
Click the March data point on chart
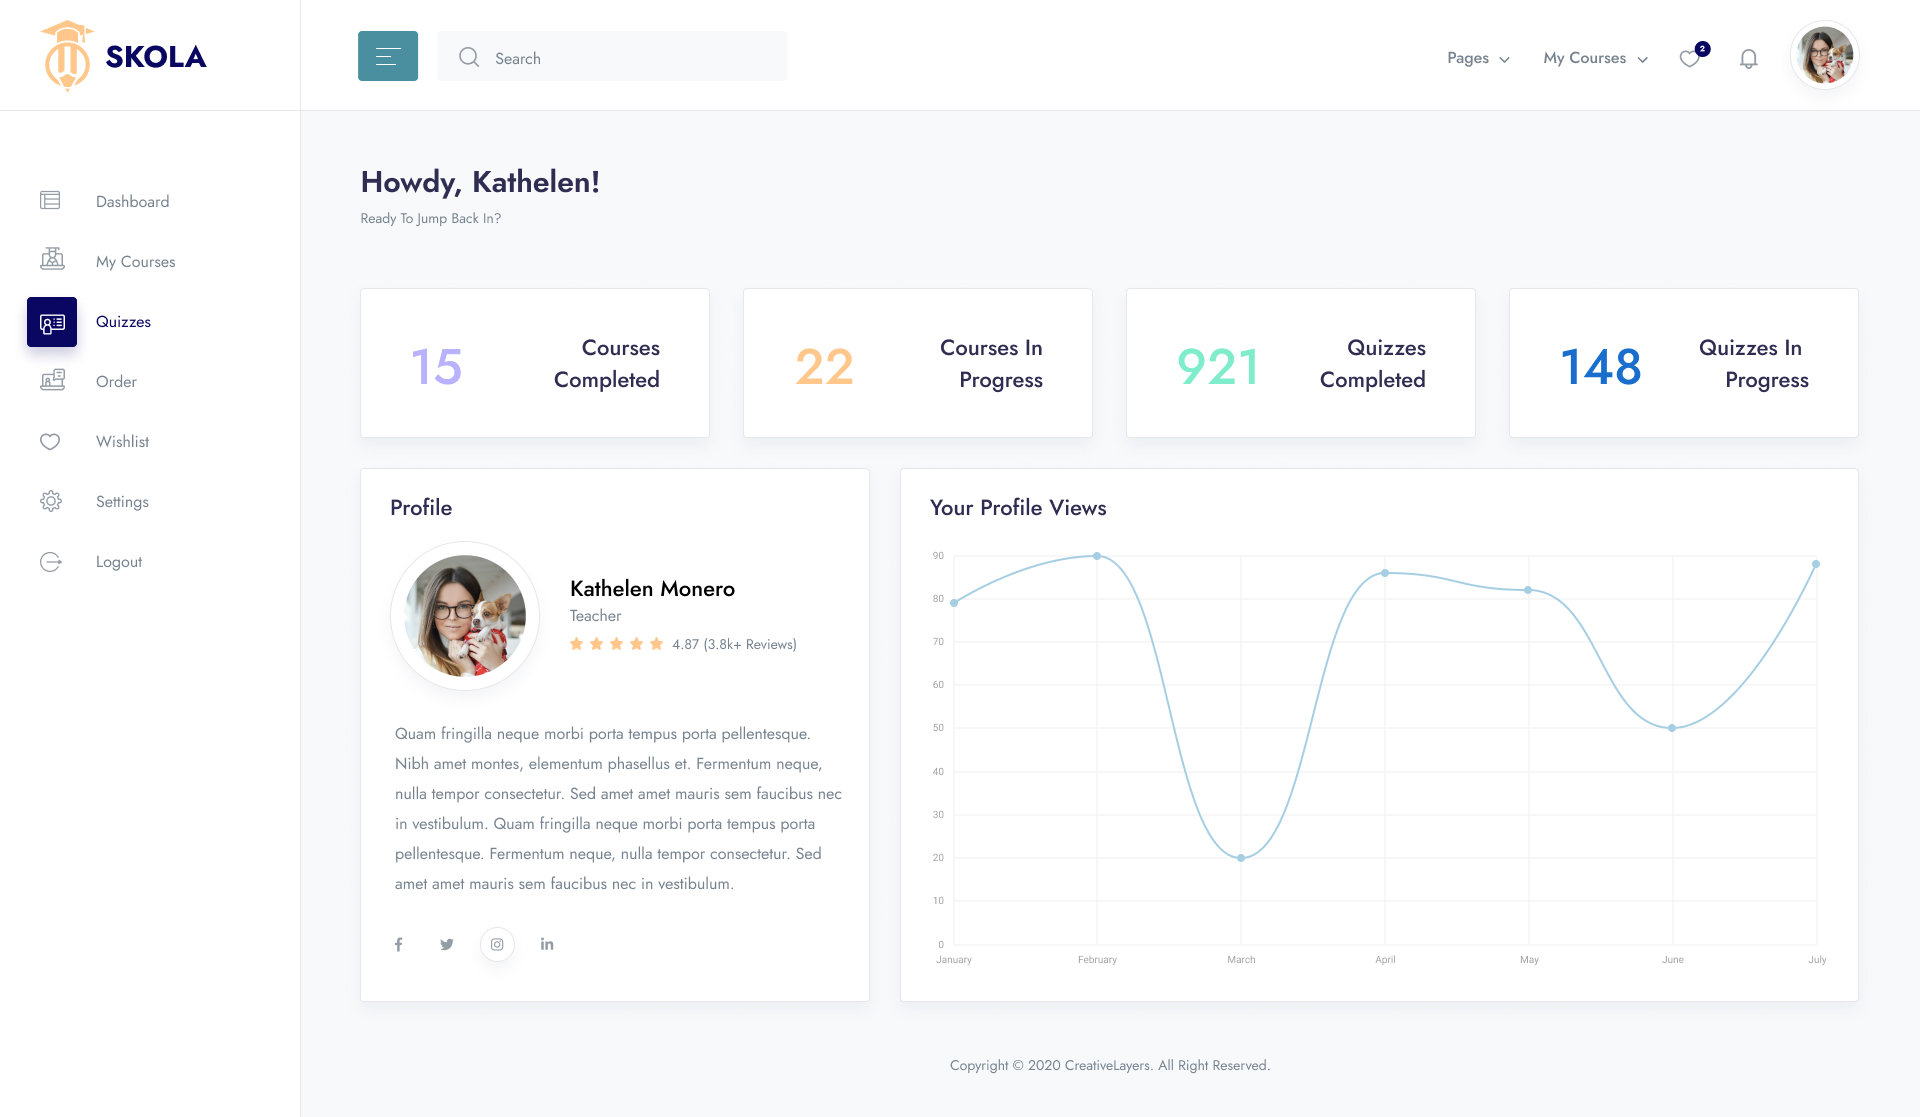click(x=1241, y=858)
